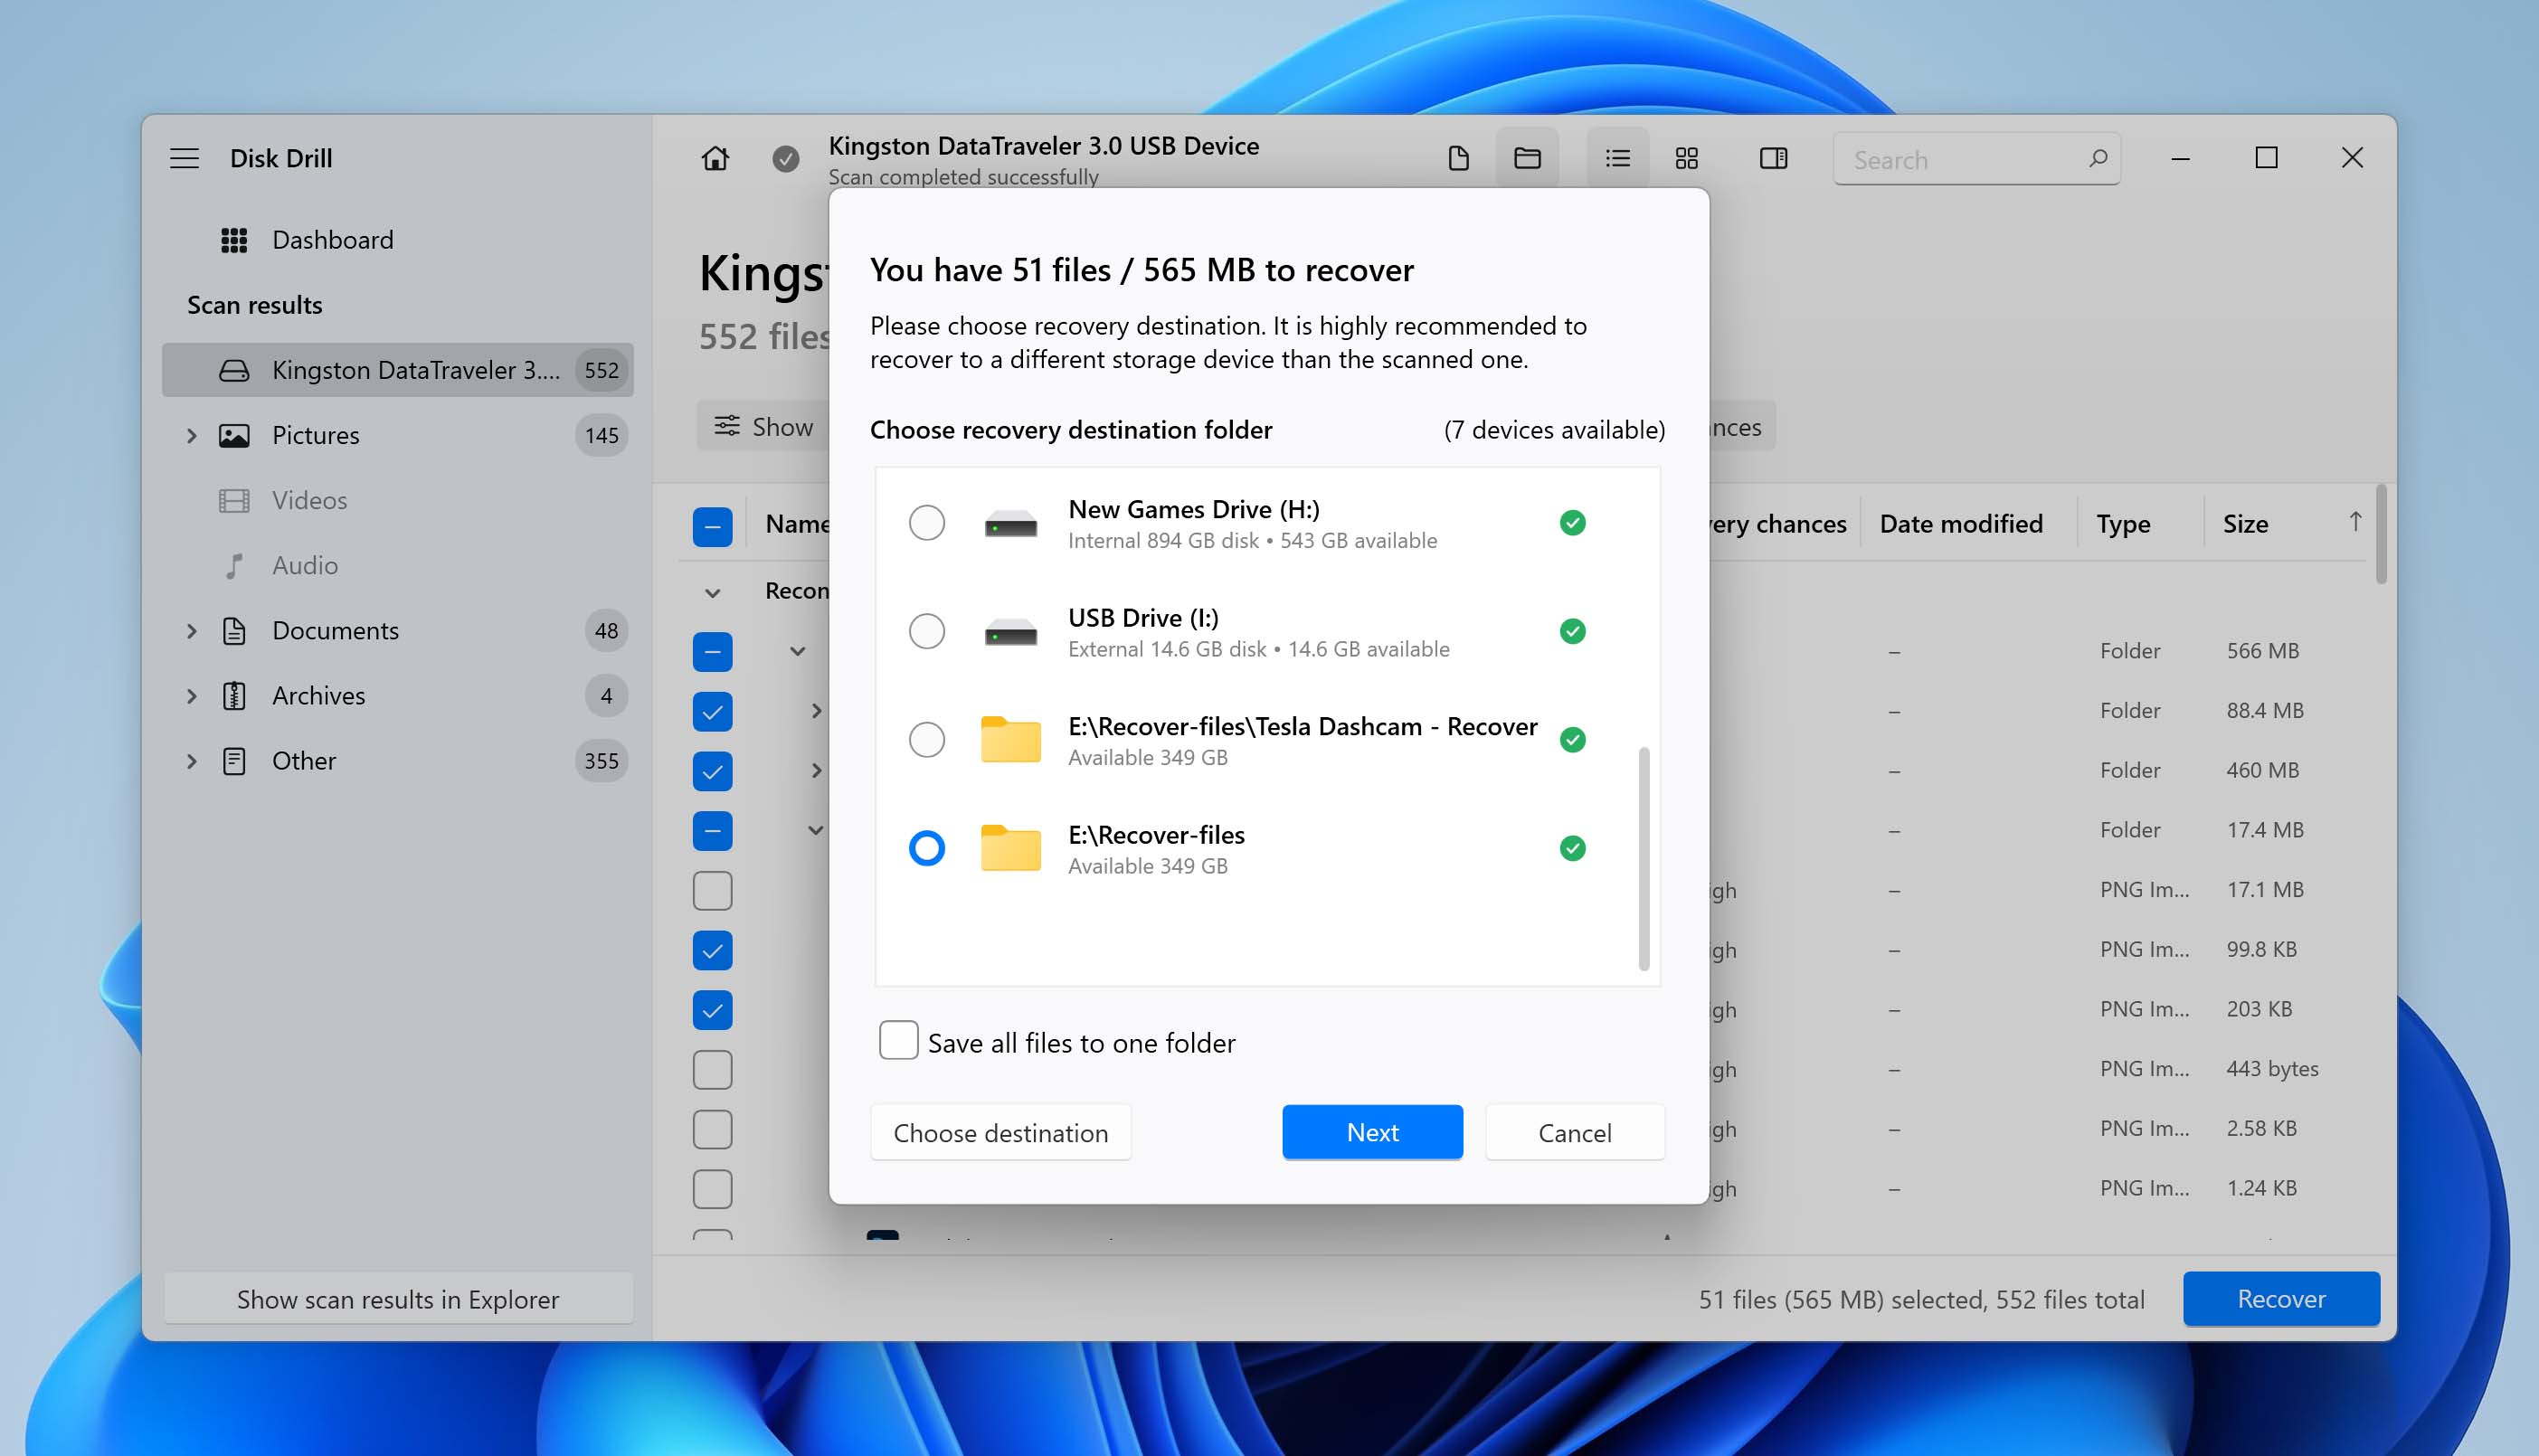
Task: Click the home icon in toolbar
Action: [714, 158]
